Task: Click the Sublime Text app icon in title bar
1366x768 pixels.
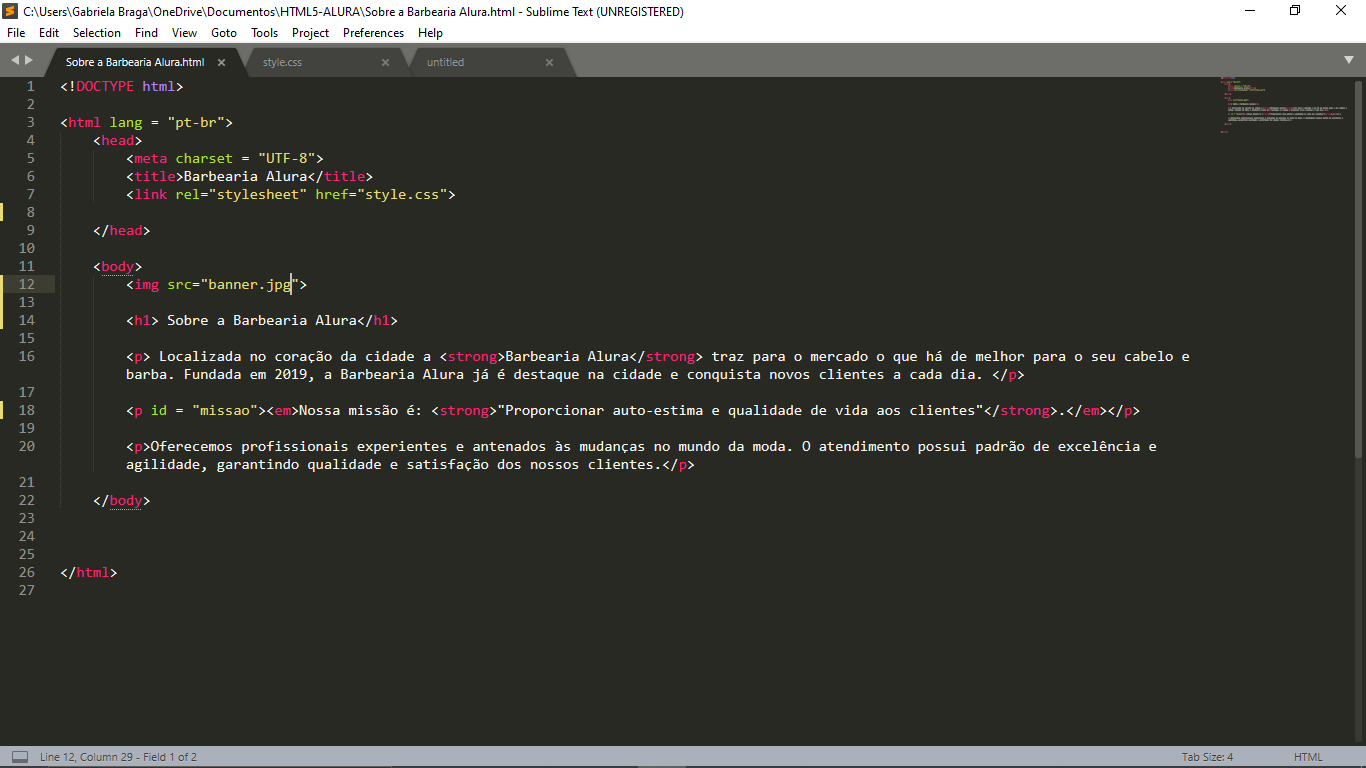Action: coord(12,11)
